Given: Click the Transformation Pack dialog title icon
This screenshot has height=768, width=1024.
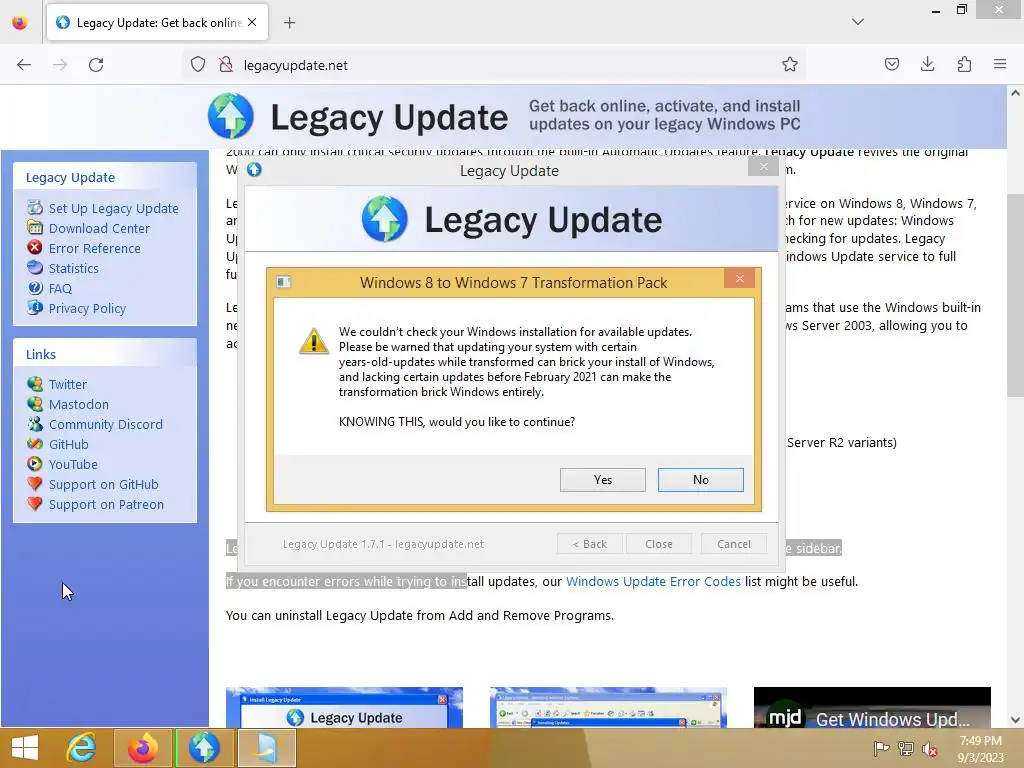Looking at the screenshot, I should 283,282.
